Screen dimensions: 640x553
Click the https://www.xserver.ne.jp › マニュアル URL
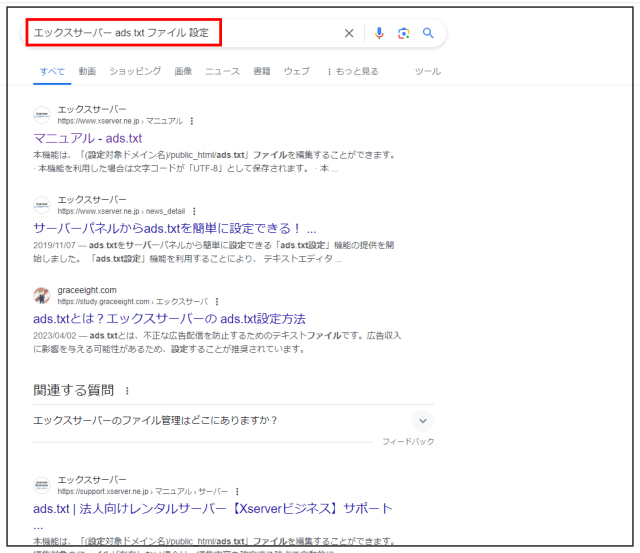[120, 121]
